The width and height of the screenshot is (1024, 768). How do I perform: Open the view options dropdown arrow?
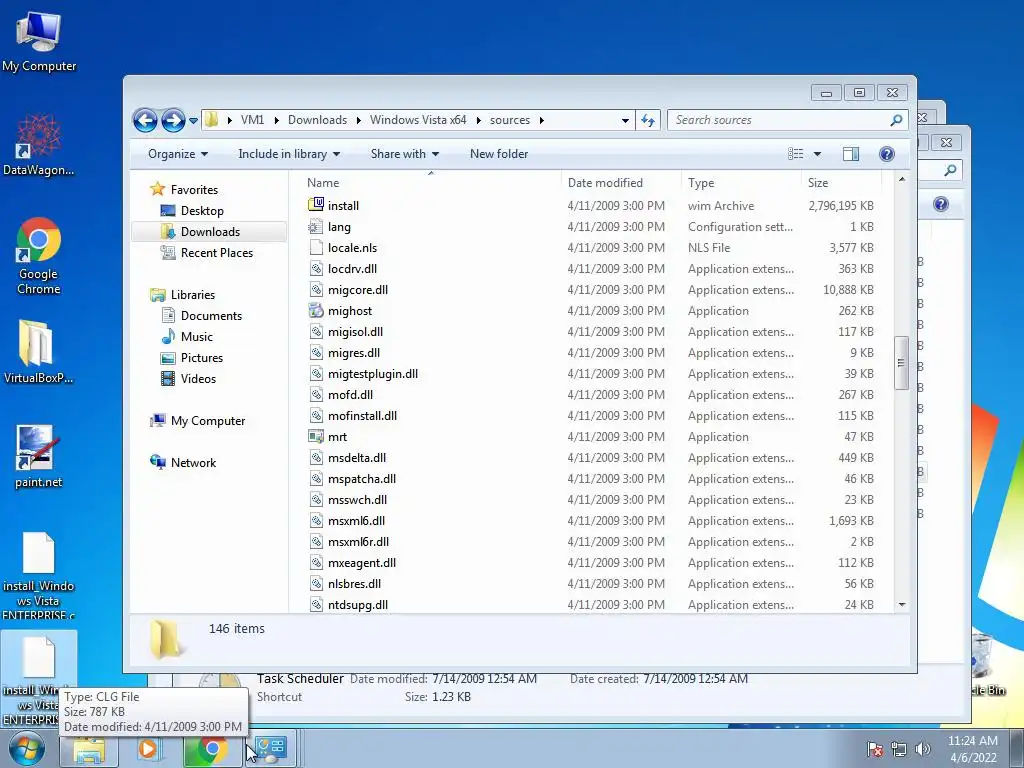coord(817,154)
